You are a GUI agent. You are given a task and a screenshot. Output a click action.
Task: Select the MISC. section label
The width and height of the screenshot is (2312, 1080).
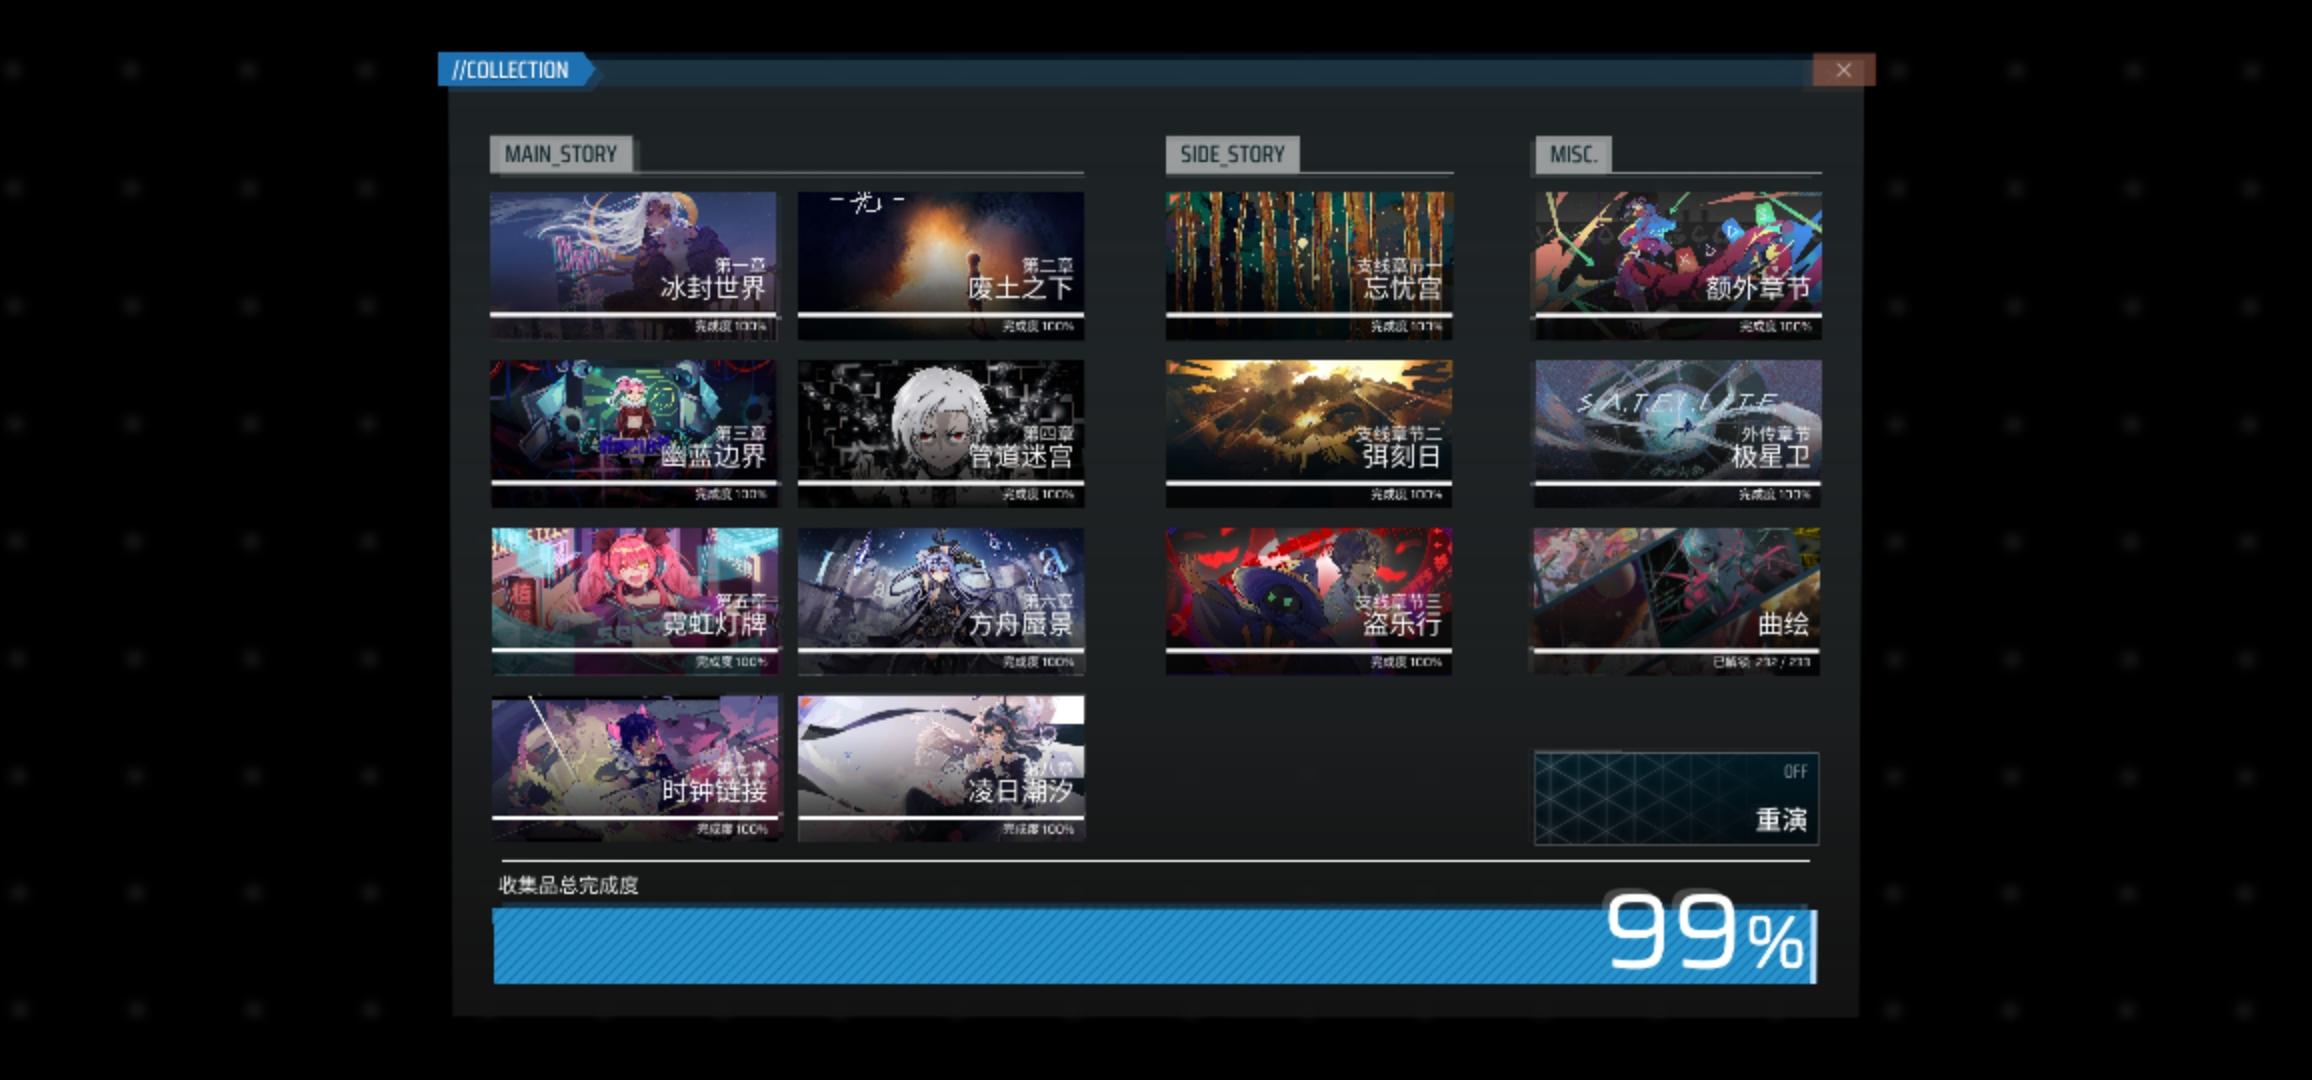pyautogui.click(x=1573, y=154)
